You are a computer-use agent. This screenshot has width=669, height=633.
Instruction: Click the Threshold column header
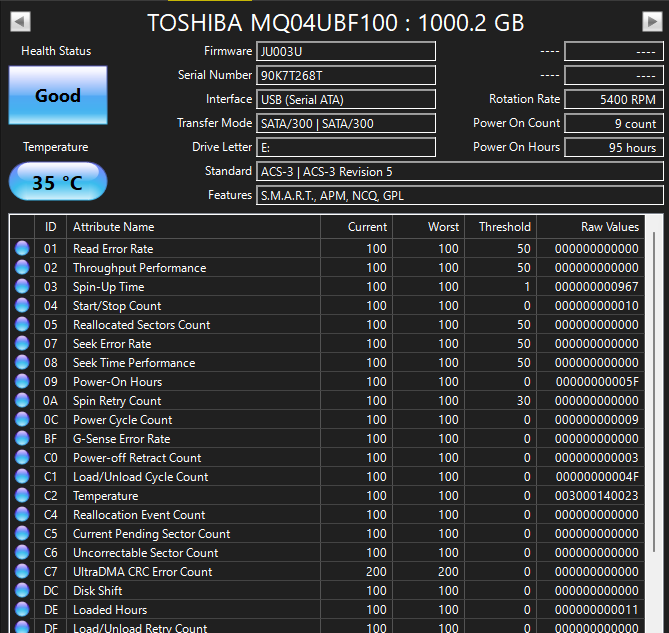tap(500, 226)
